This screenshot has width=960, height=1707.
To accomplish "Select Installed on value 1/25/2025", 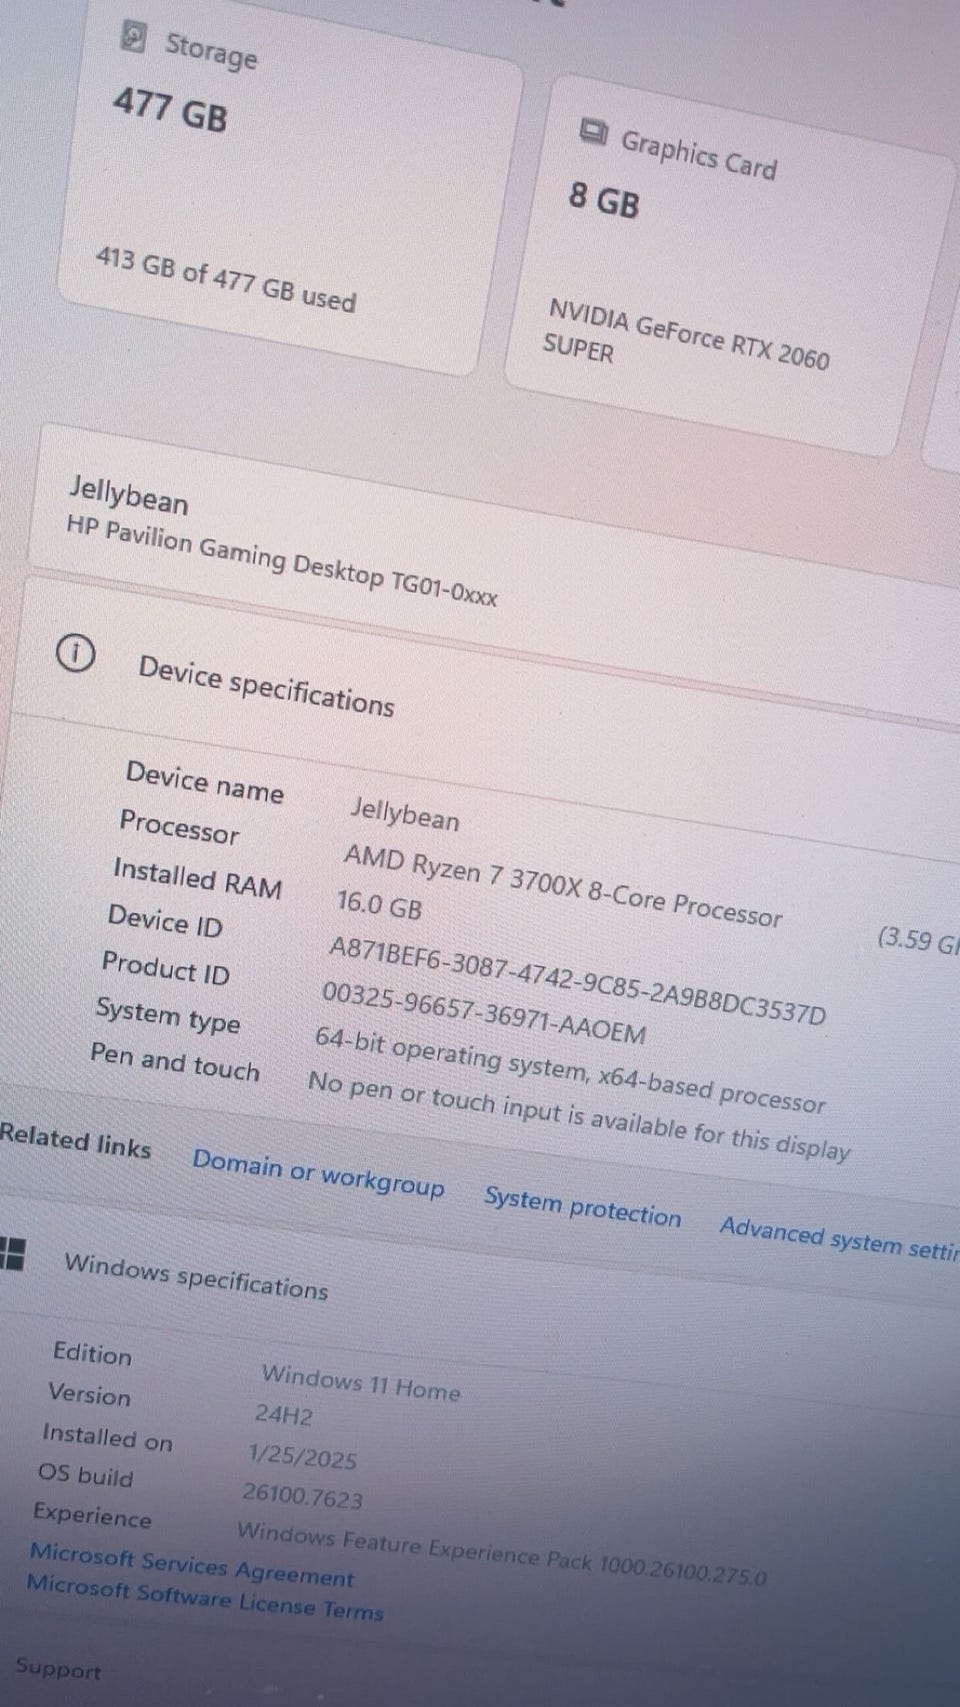I will (x=302, y=1456).
